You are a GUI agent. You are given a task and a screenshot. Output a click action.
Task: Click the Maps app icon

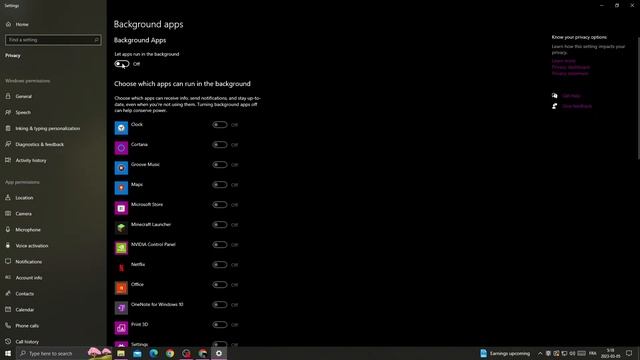121,188
